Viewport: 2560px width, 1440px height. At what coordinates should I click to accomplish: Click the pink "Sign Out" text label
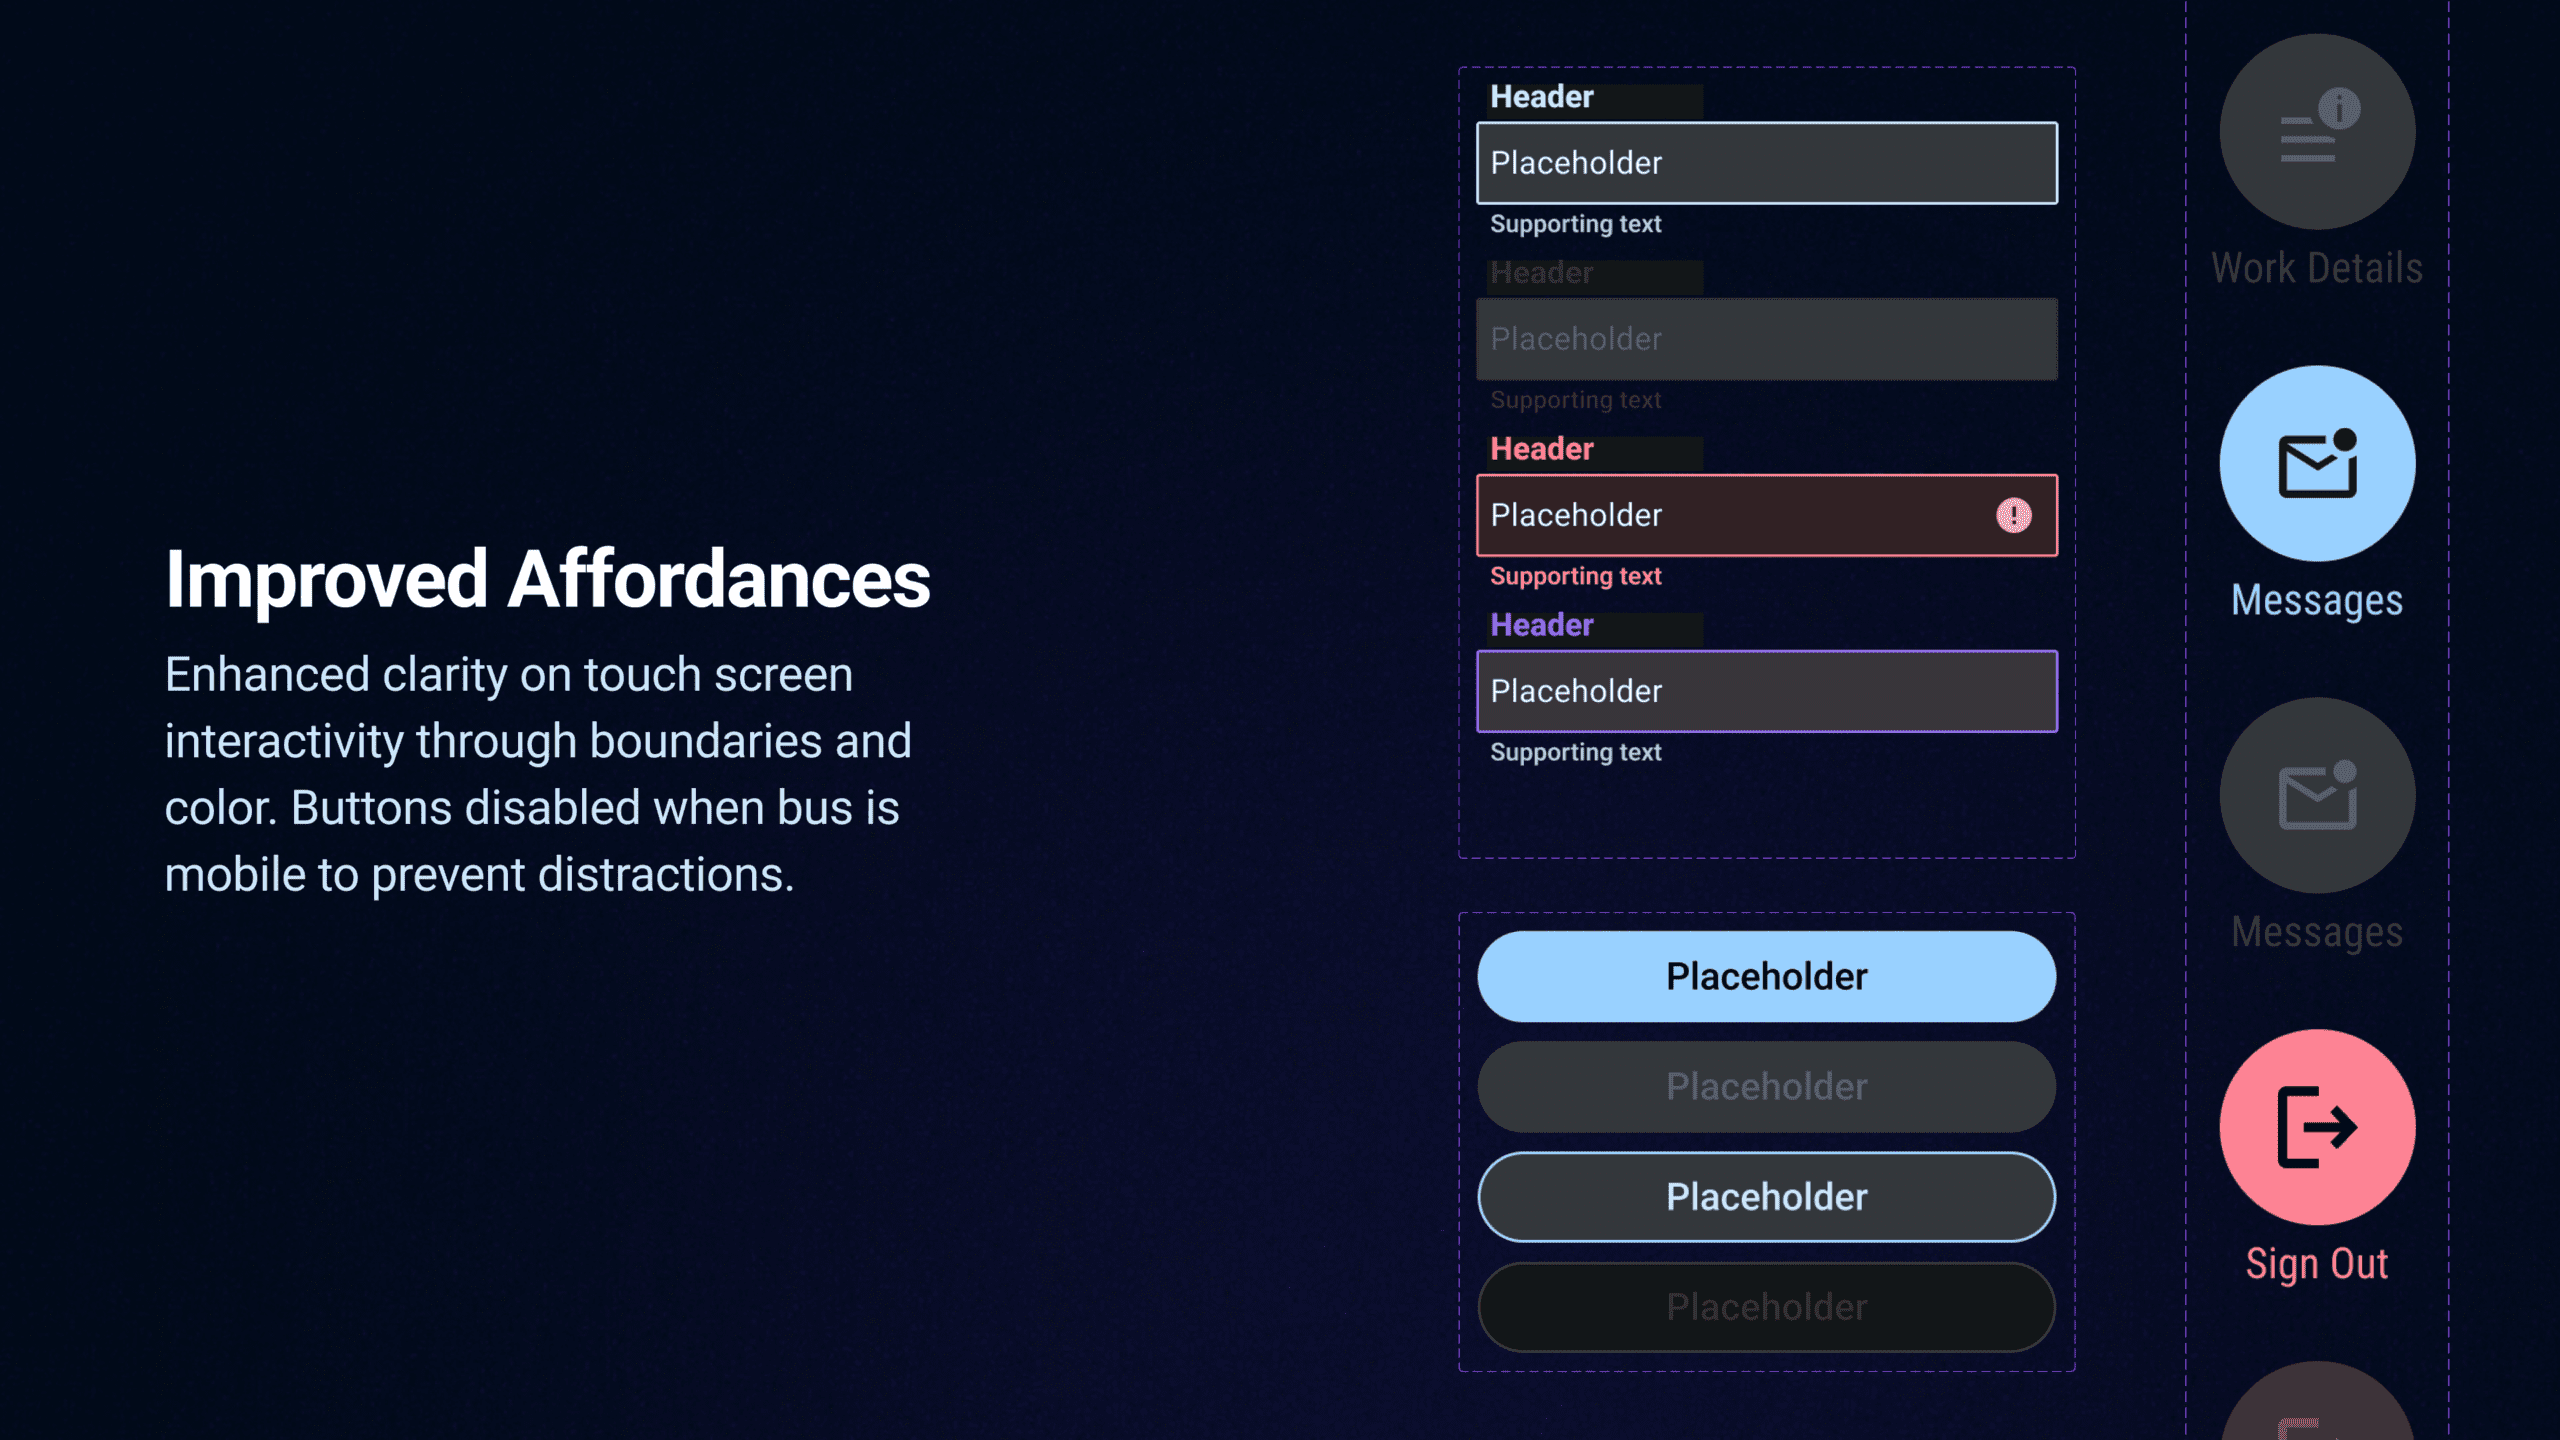pos(2316,1264)
